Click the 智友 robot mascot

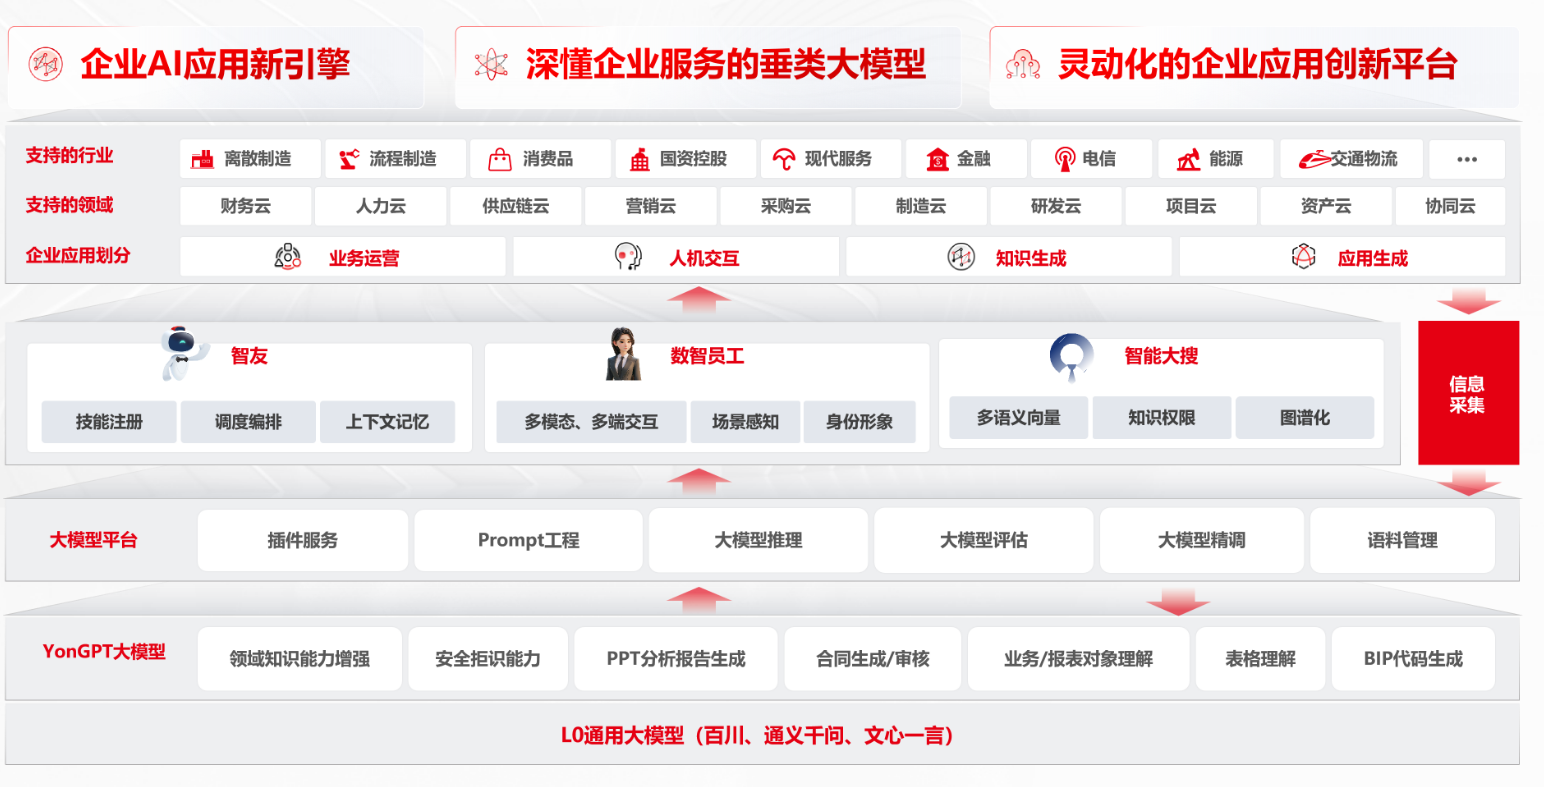184,353
